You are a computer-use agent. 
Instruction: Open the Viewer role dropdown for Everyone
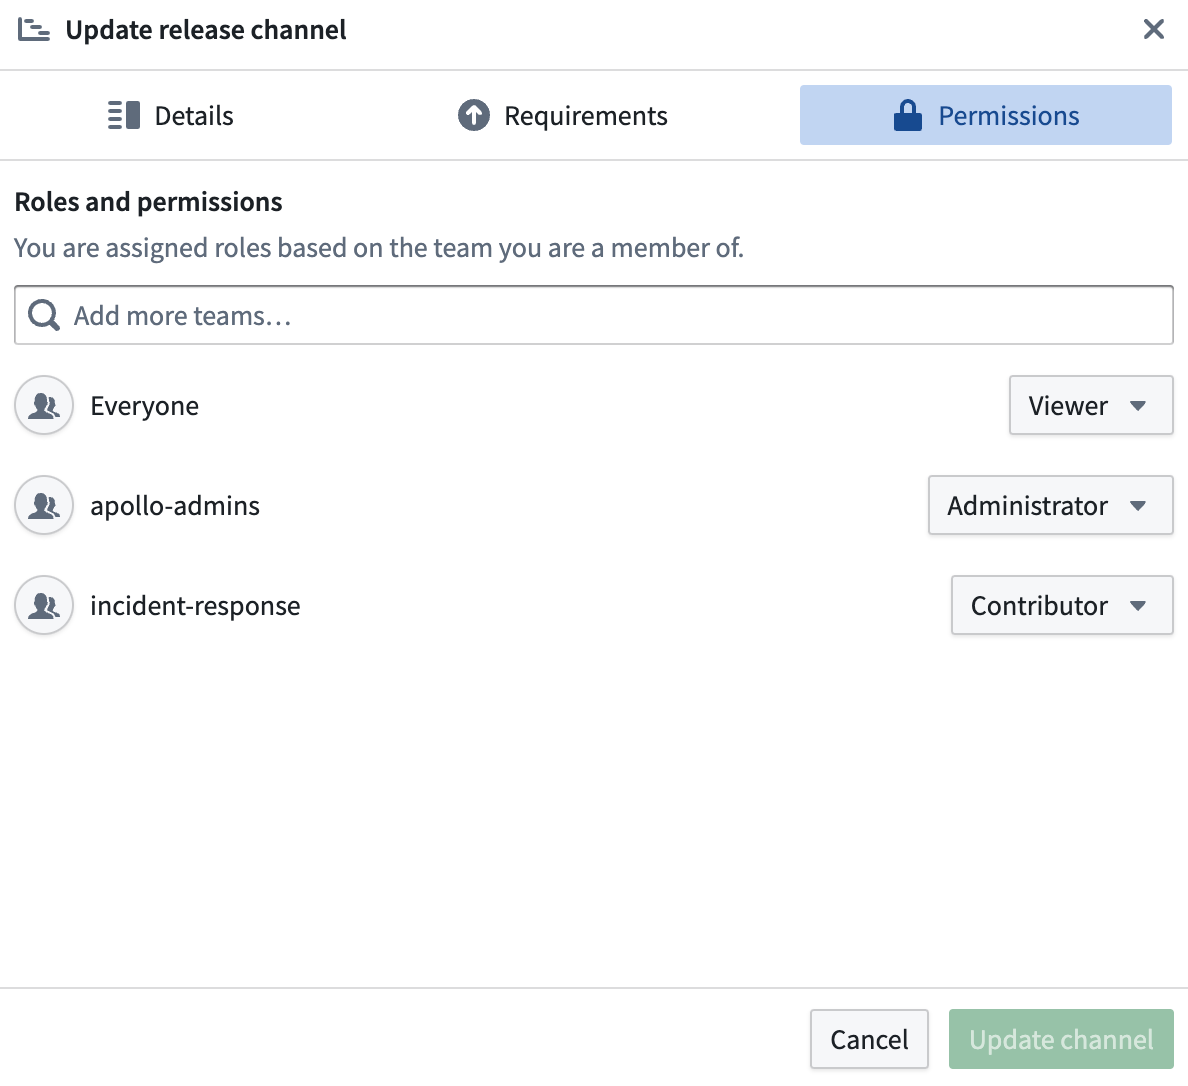coord(1091,405)
